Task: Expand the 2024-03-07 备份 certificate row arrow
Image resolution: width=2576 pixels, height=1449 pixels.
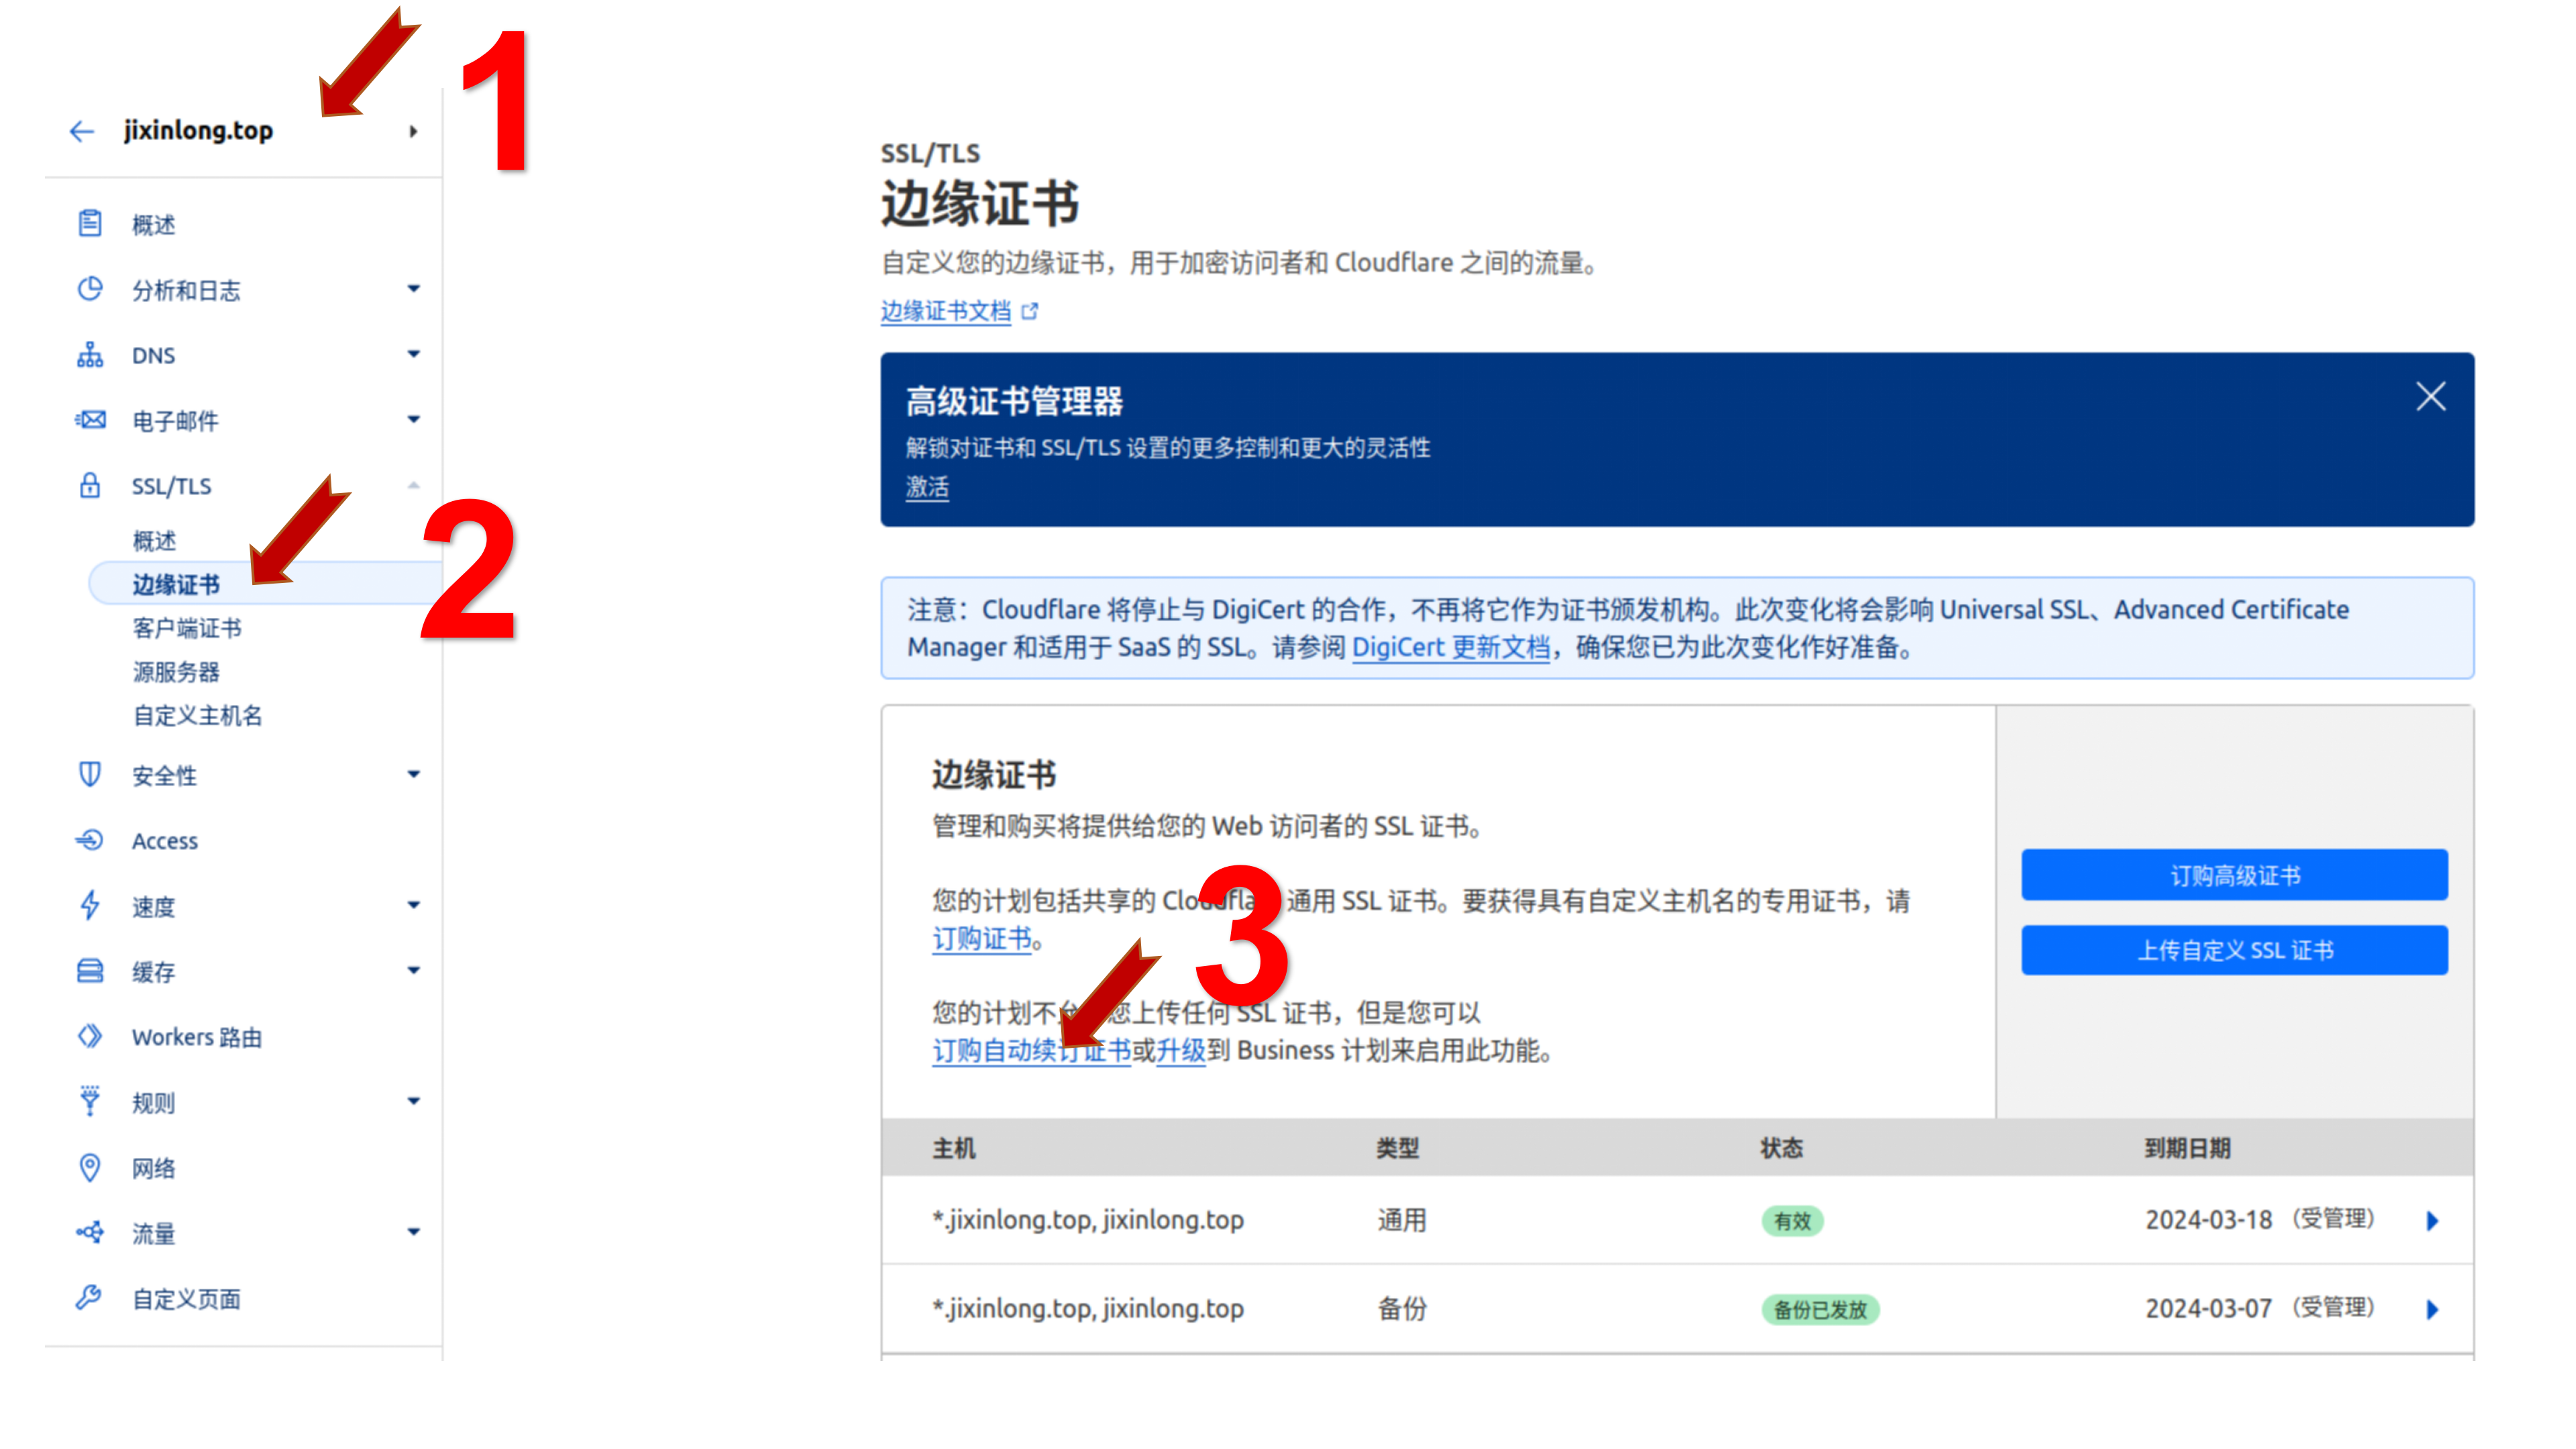Action: 2432,1309
